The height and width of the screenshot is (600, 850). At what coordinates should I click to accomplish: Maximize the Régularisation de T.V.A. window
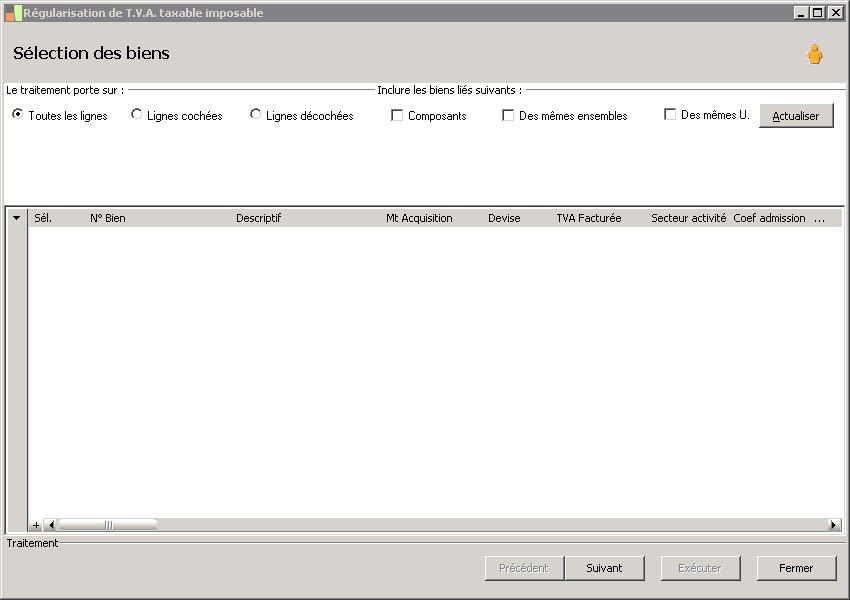point(818,12)
